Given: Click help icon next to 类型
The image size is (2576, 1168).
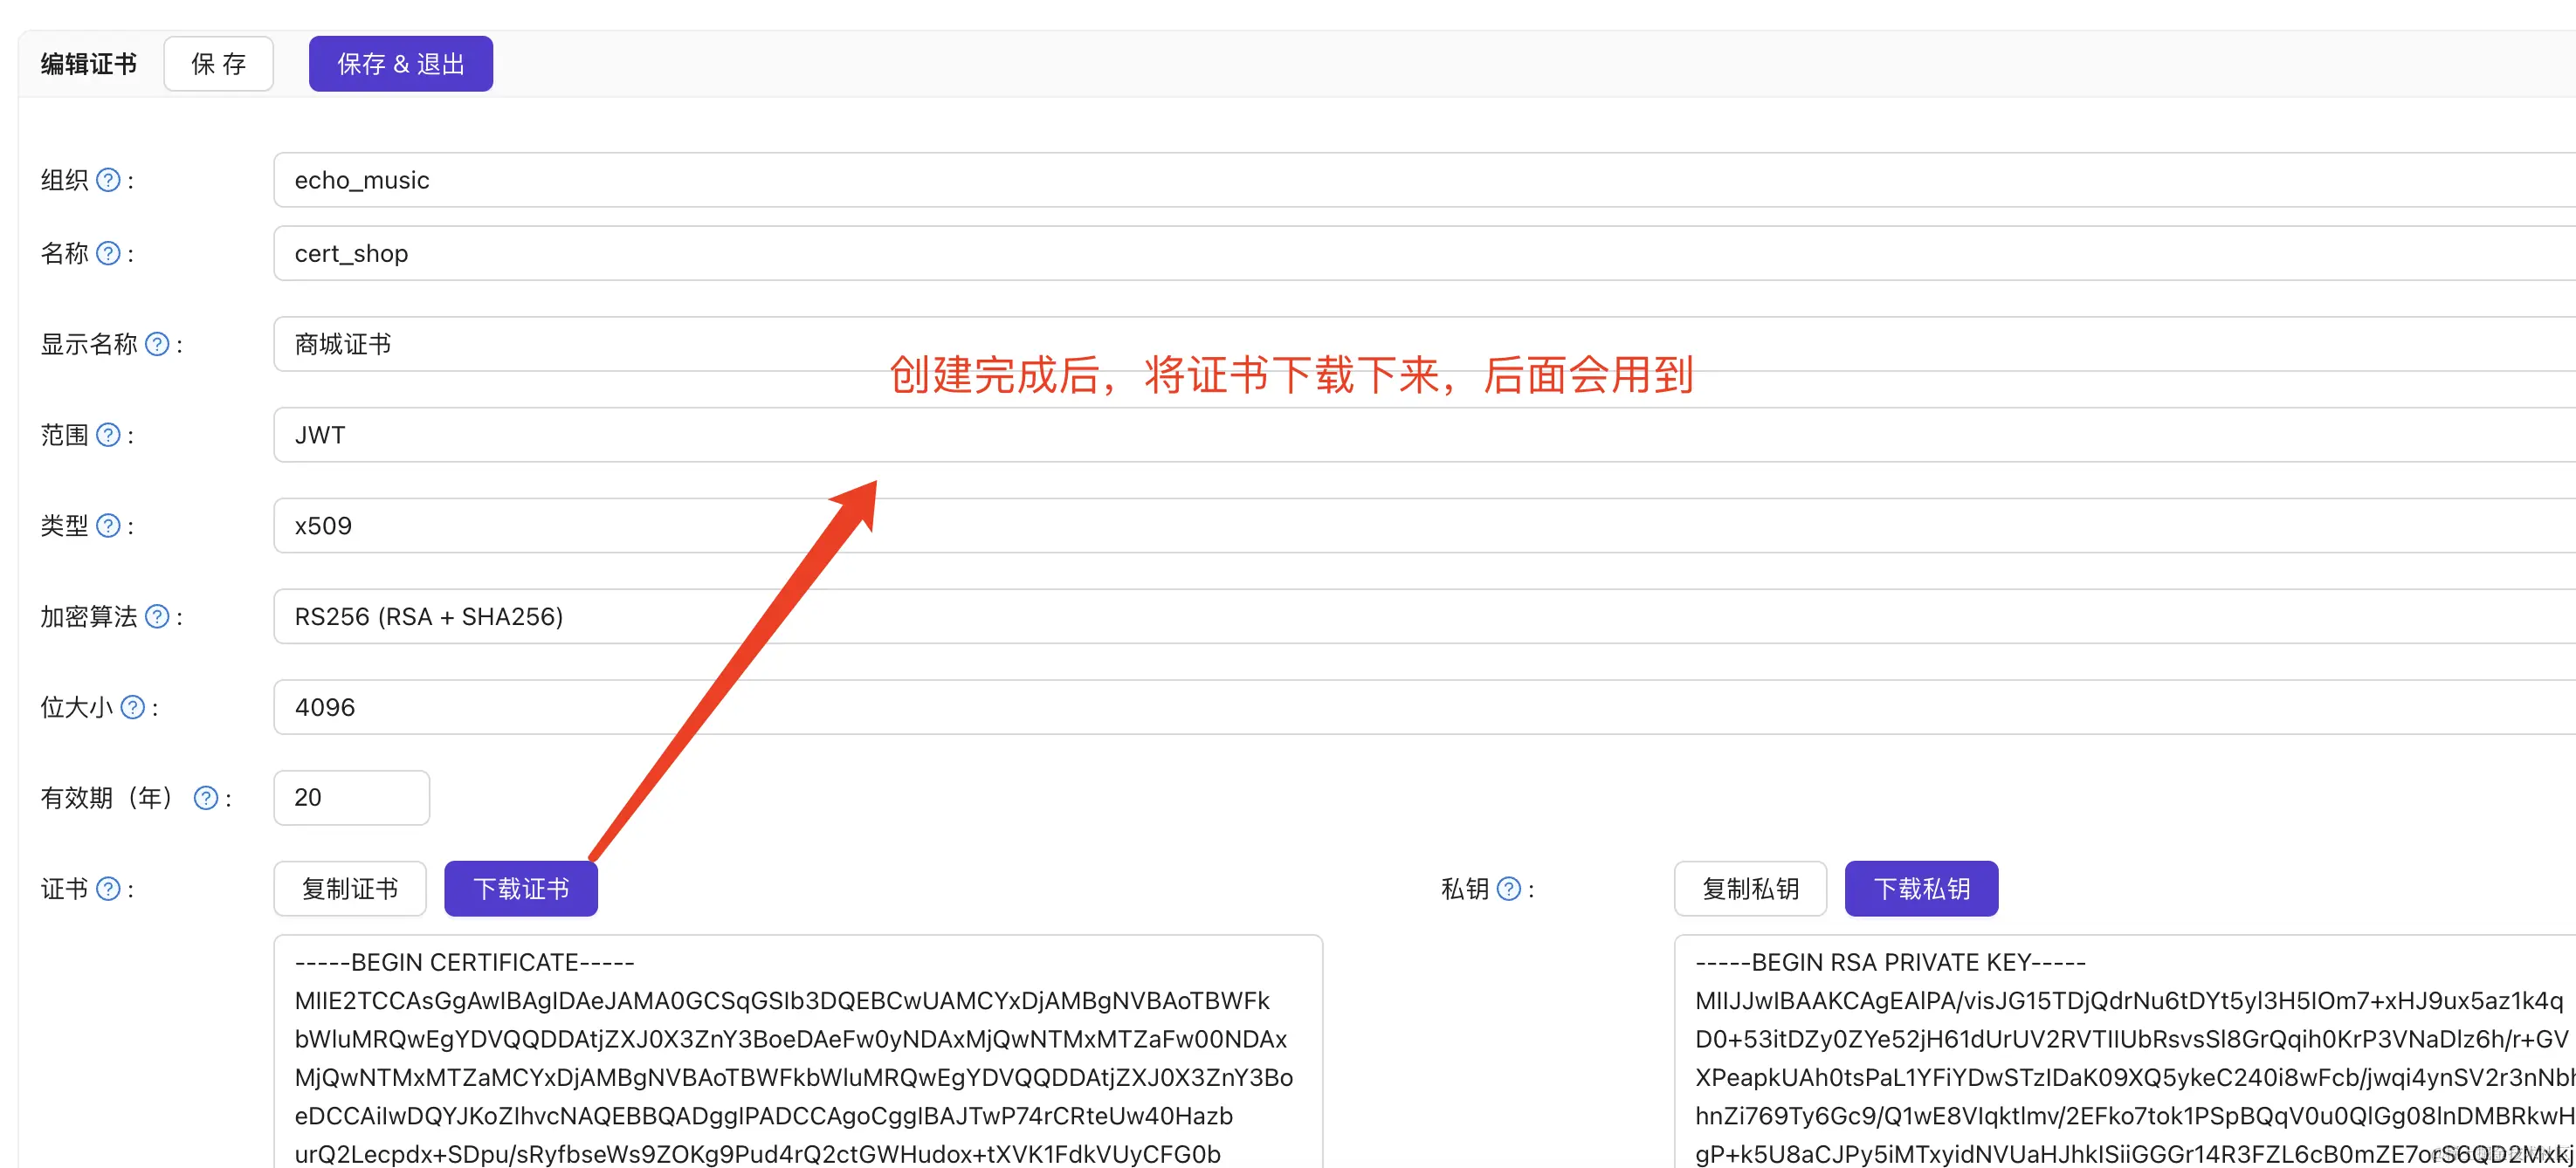Looking at the screenshot, I should point(108,526).
